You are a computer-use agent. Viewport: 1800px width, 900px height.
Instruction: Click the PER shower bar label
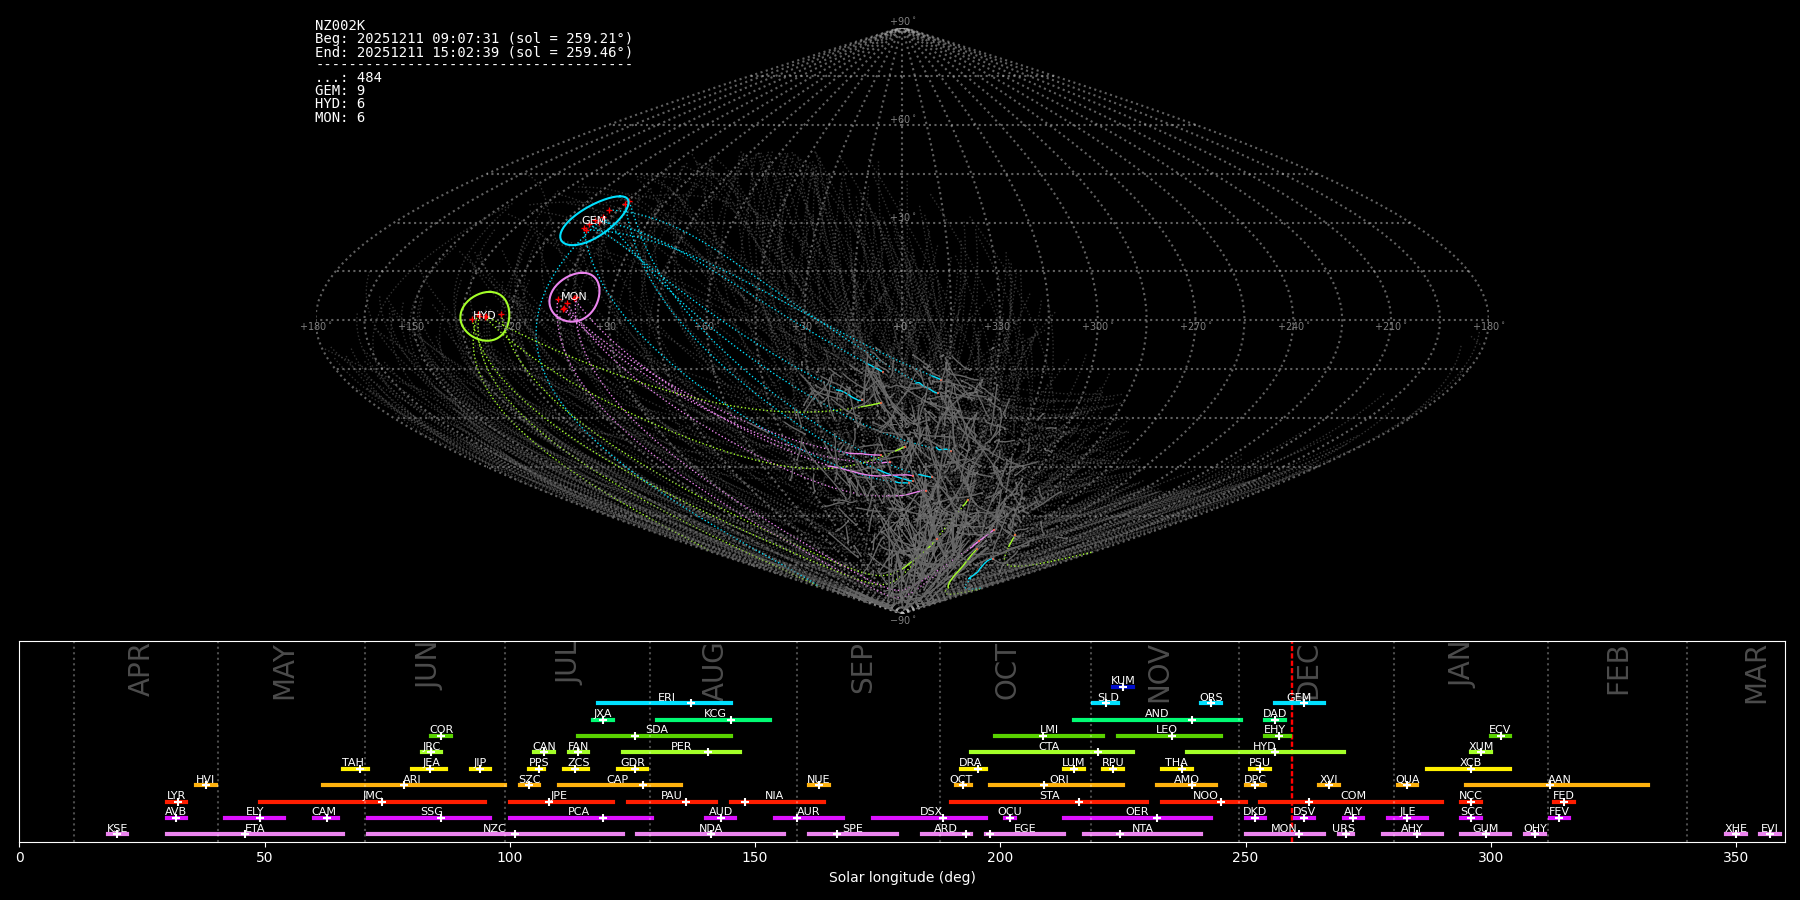click(x=681, y=747)
